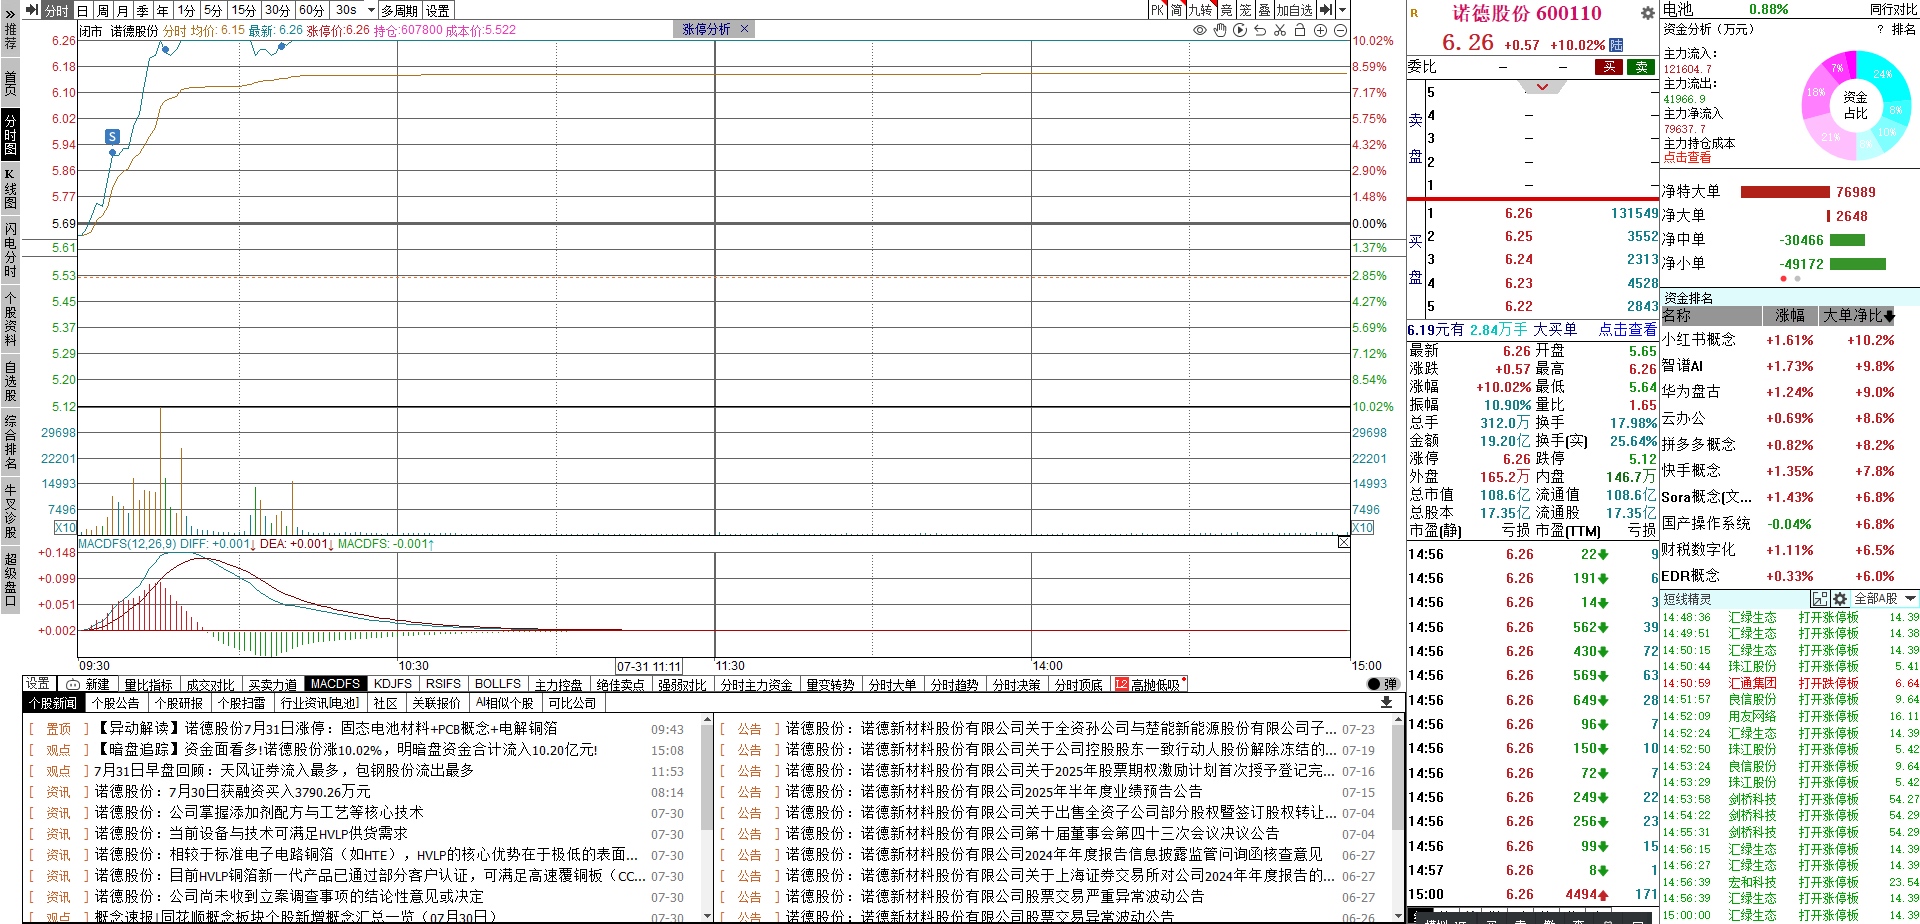This screenshot has width=1920, height=924.
Task: Zoom in using the plus circle icon
Action: (x=1320, y=30)
